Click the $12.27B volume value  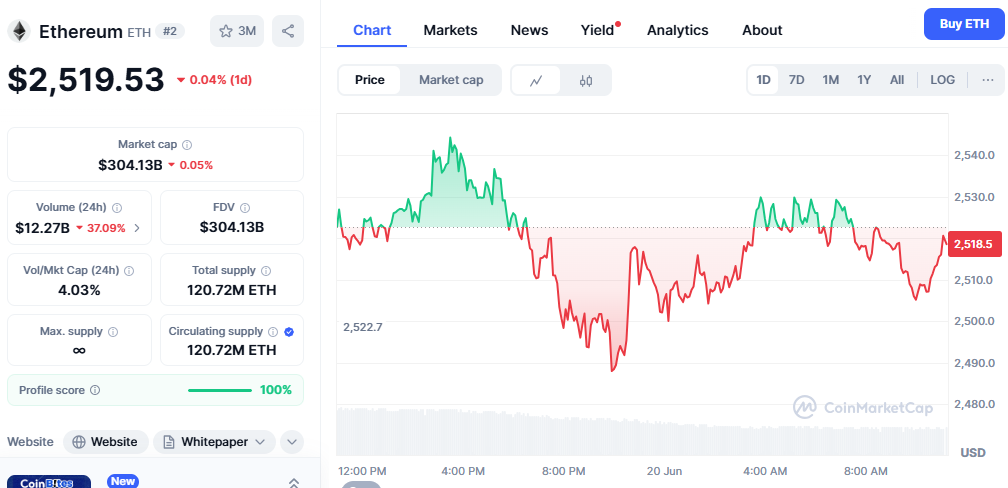[42, 228]
